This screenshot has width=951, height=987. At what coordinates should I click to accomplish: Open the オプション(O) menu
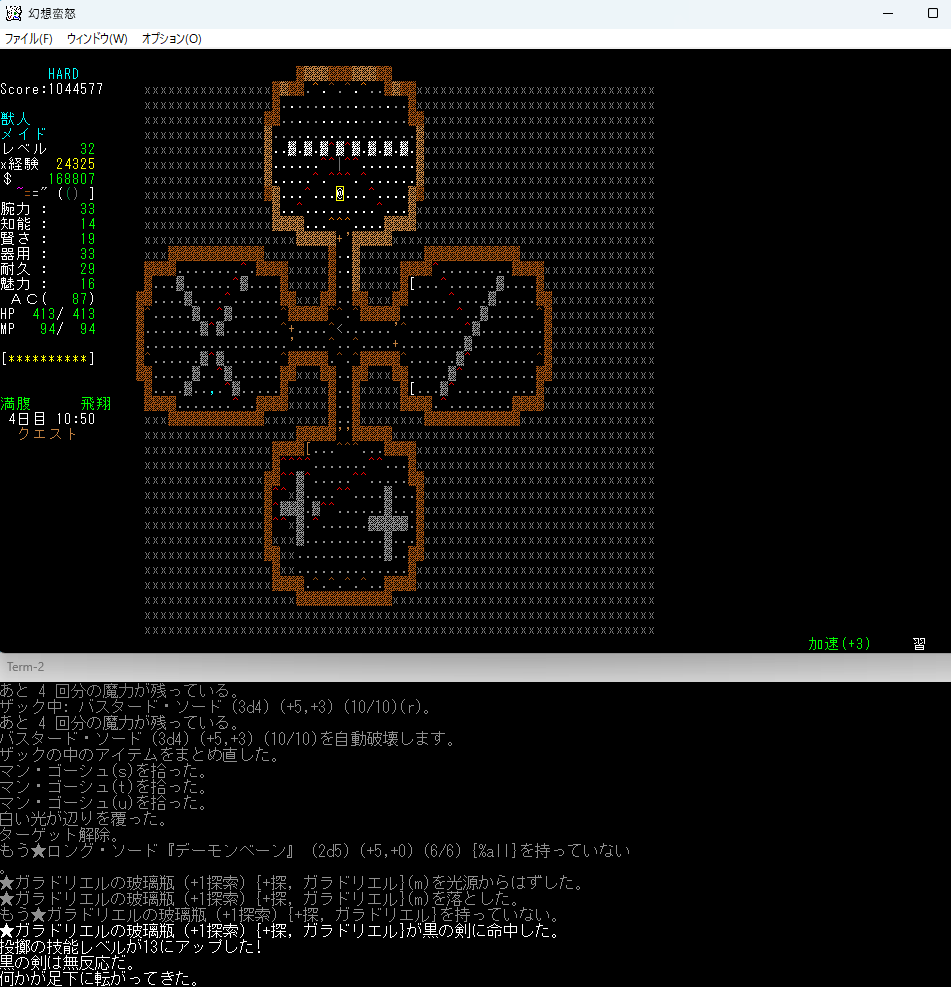(x=171, y=39)
